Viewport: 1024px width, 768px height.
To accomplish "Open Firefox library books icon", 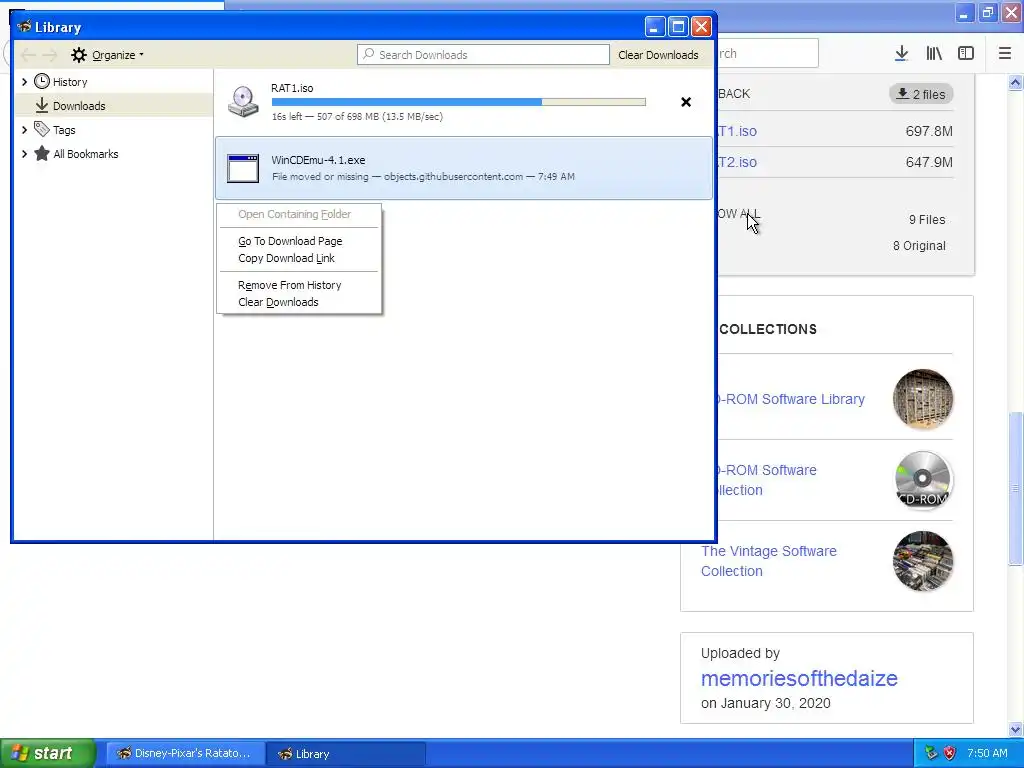I will (x=934, y=54).
